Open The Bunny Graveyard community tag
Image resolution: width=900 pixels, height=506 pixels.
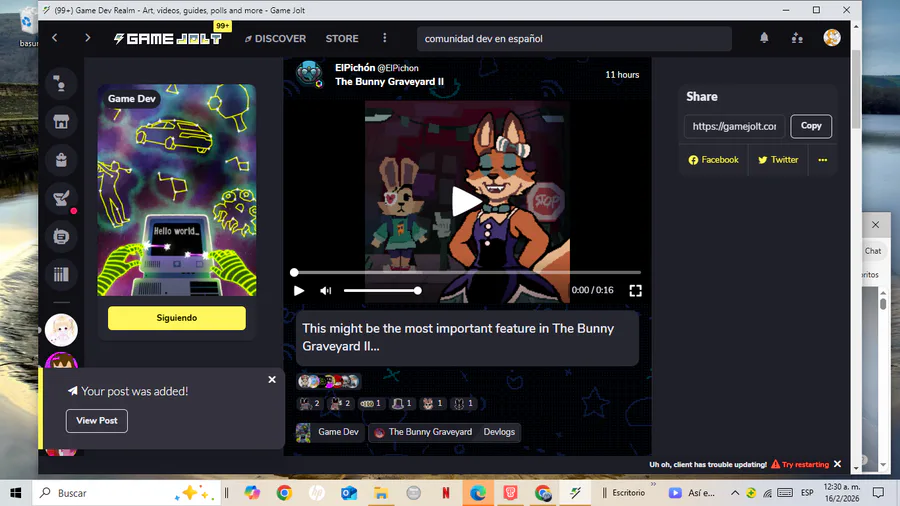point(424,432)
